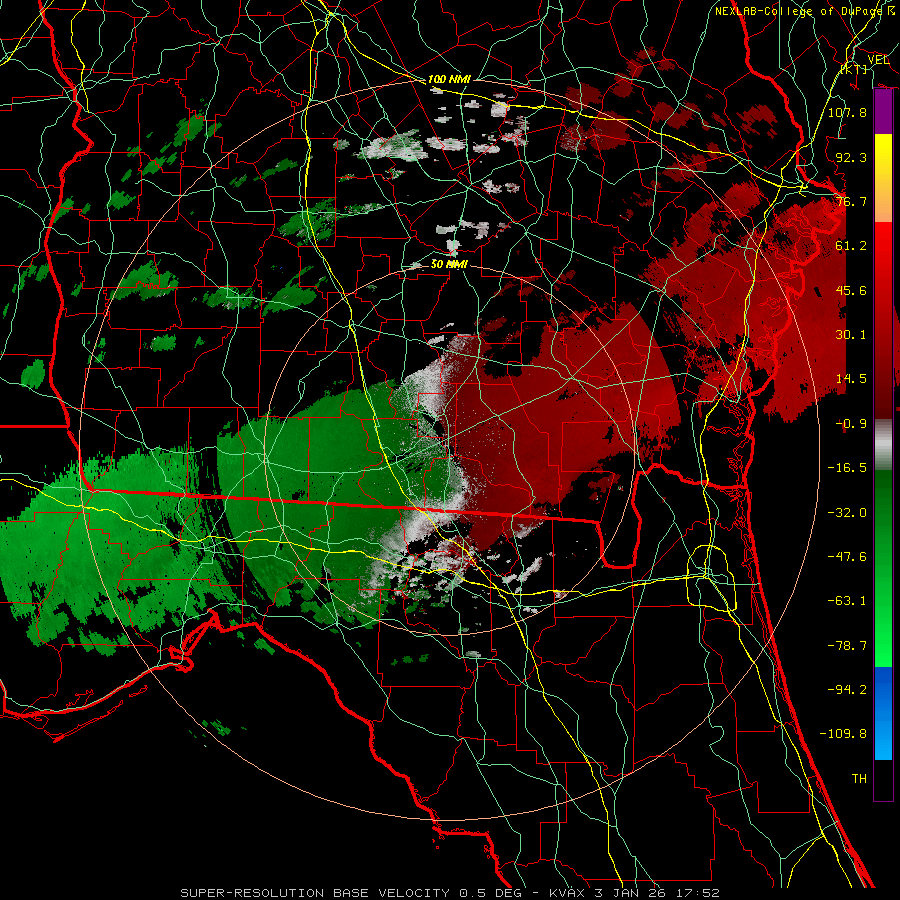This screenshot has width=900, height=900.
Task: Pick the purple segment of the color bar
Action: 883,112
